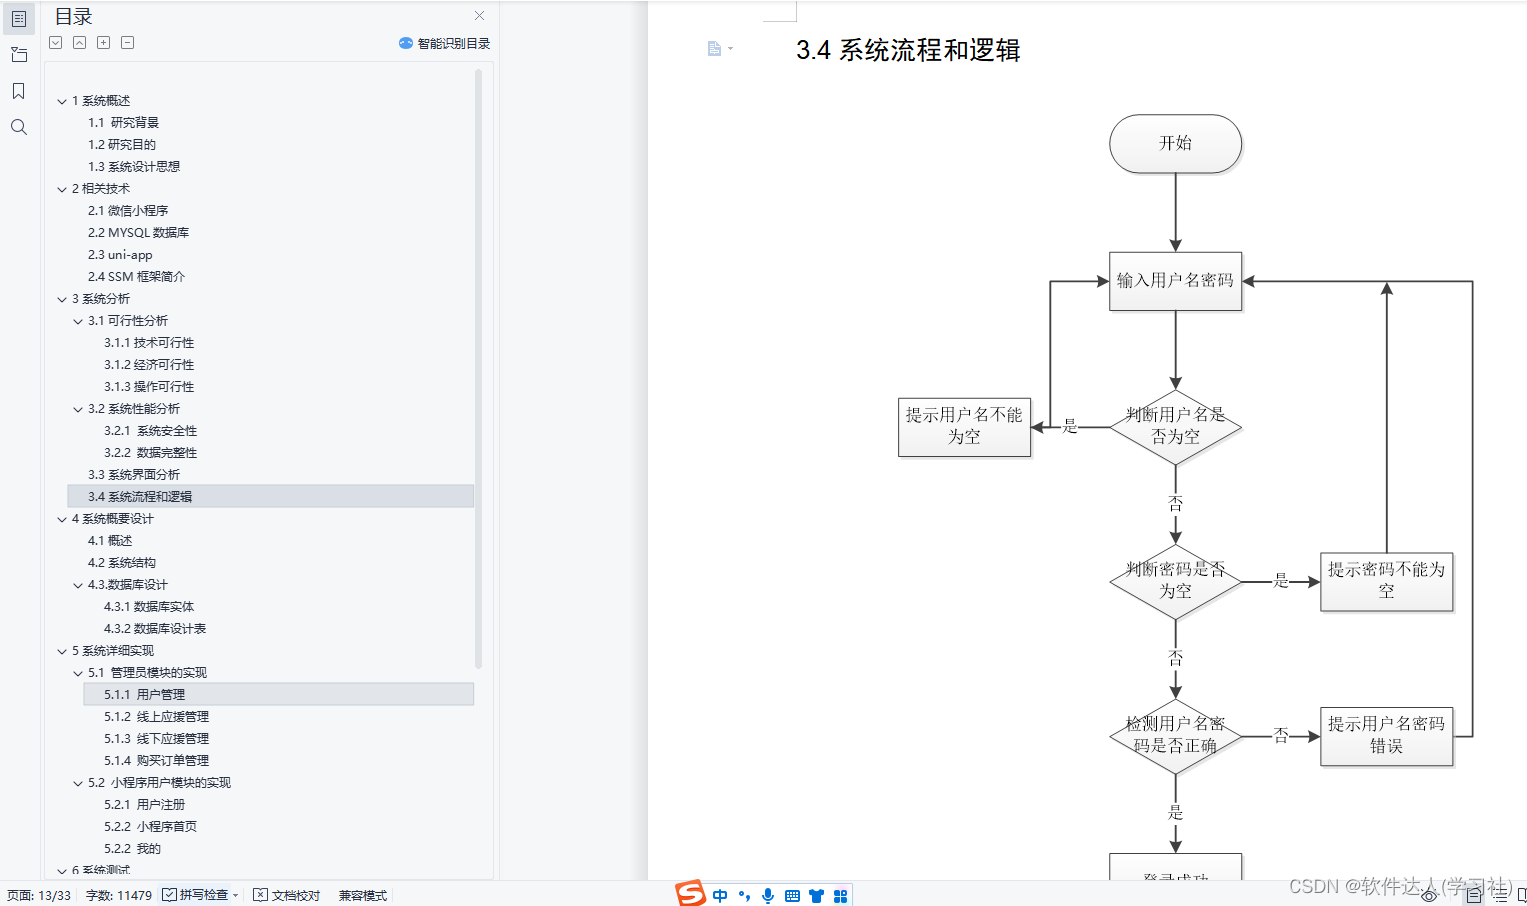1527x906 pixels.
Task: Open the bookmarks sidebar panel
Action: 19,91
